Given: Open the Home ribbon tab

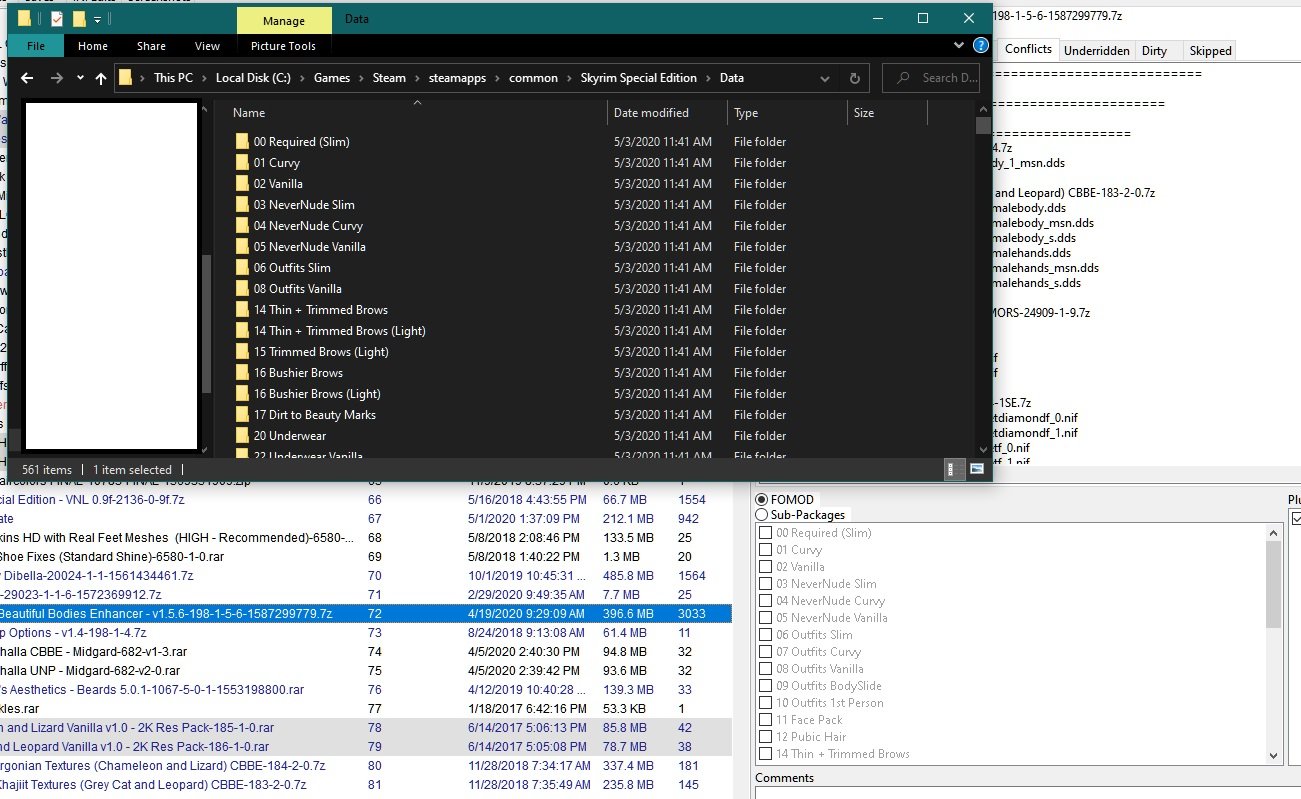Looking at the screenshot, I should 93,46.
